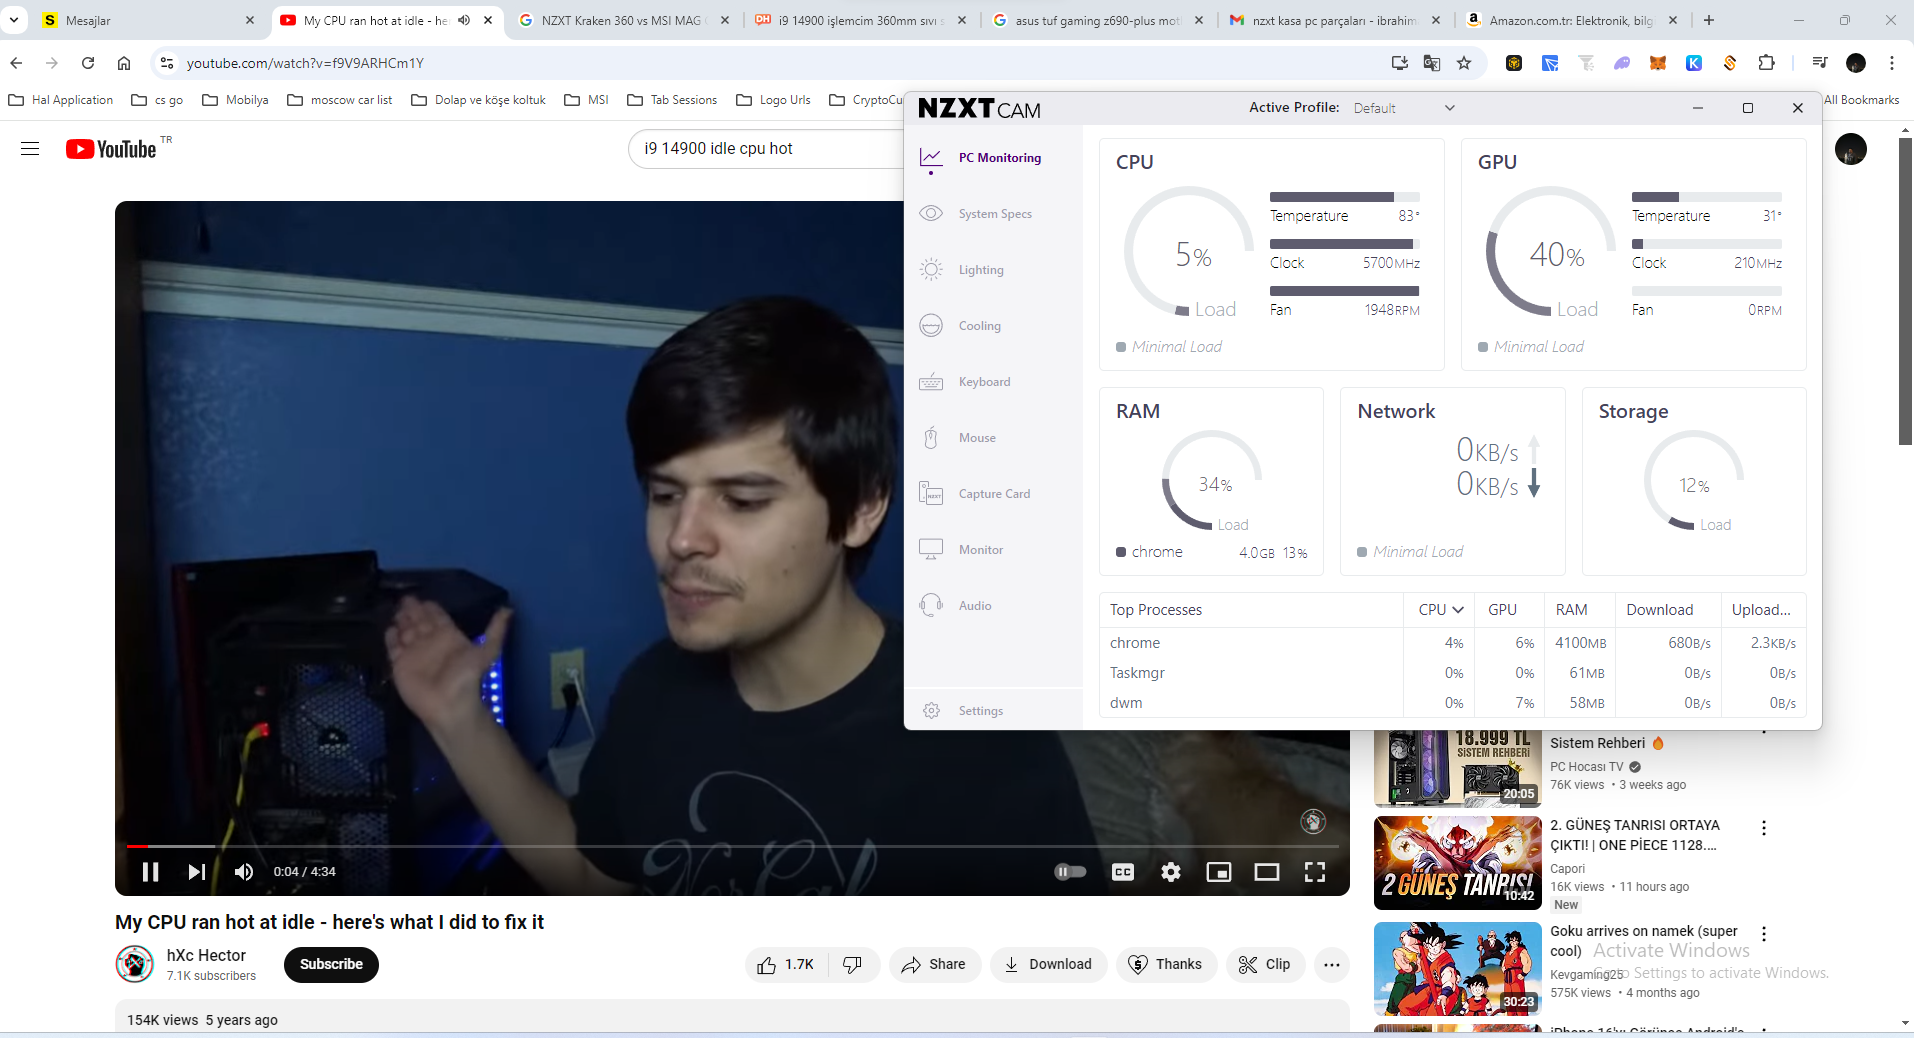Open Chrome extensions puzzle icon
1914x1038 pixels.
1767,63
